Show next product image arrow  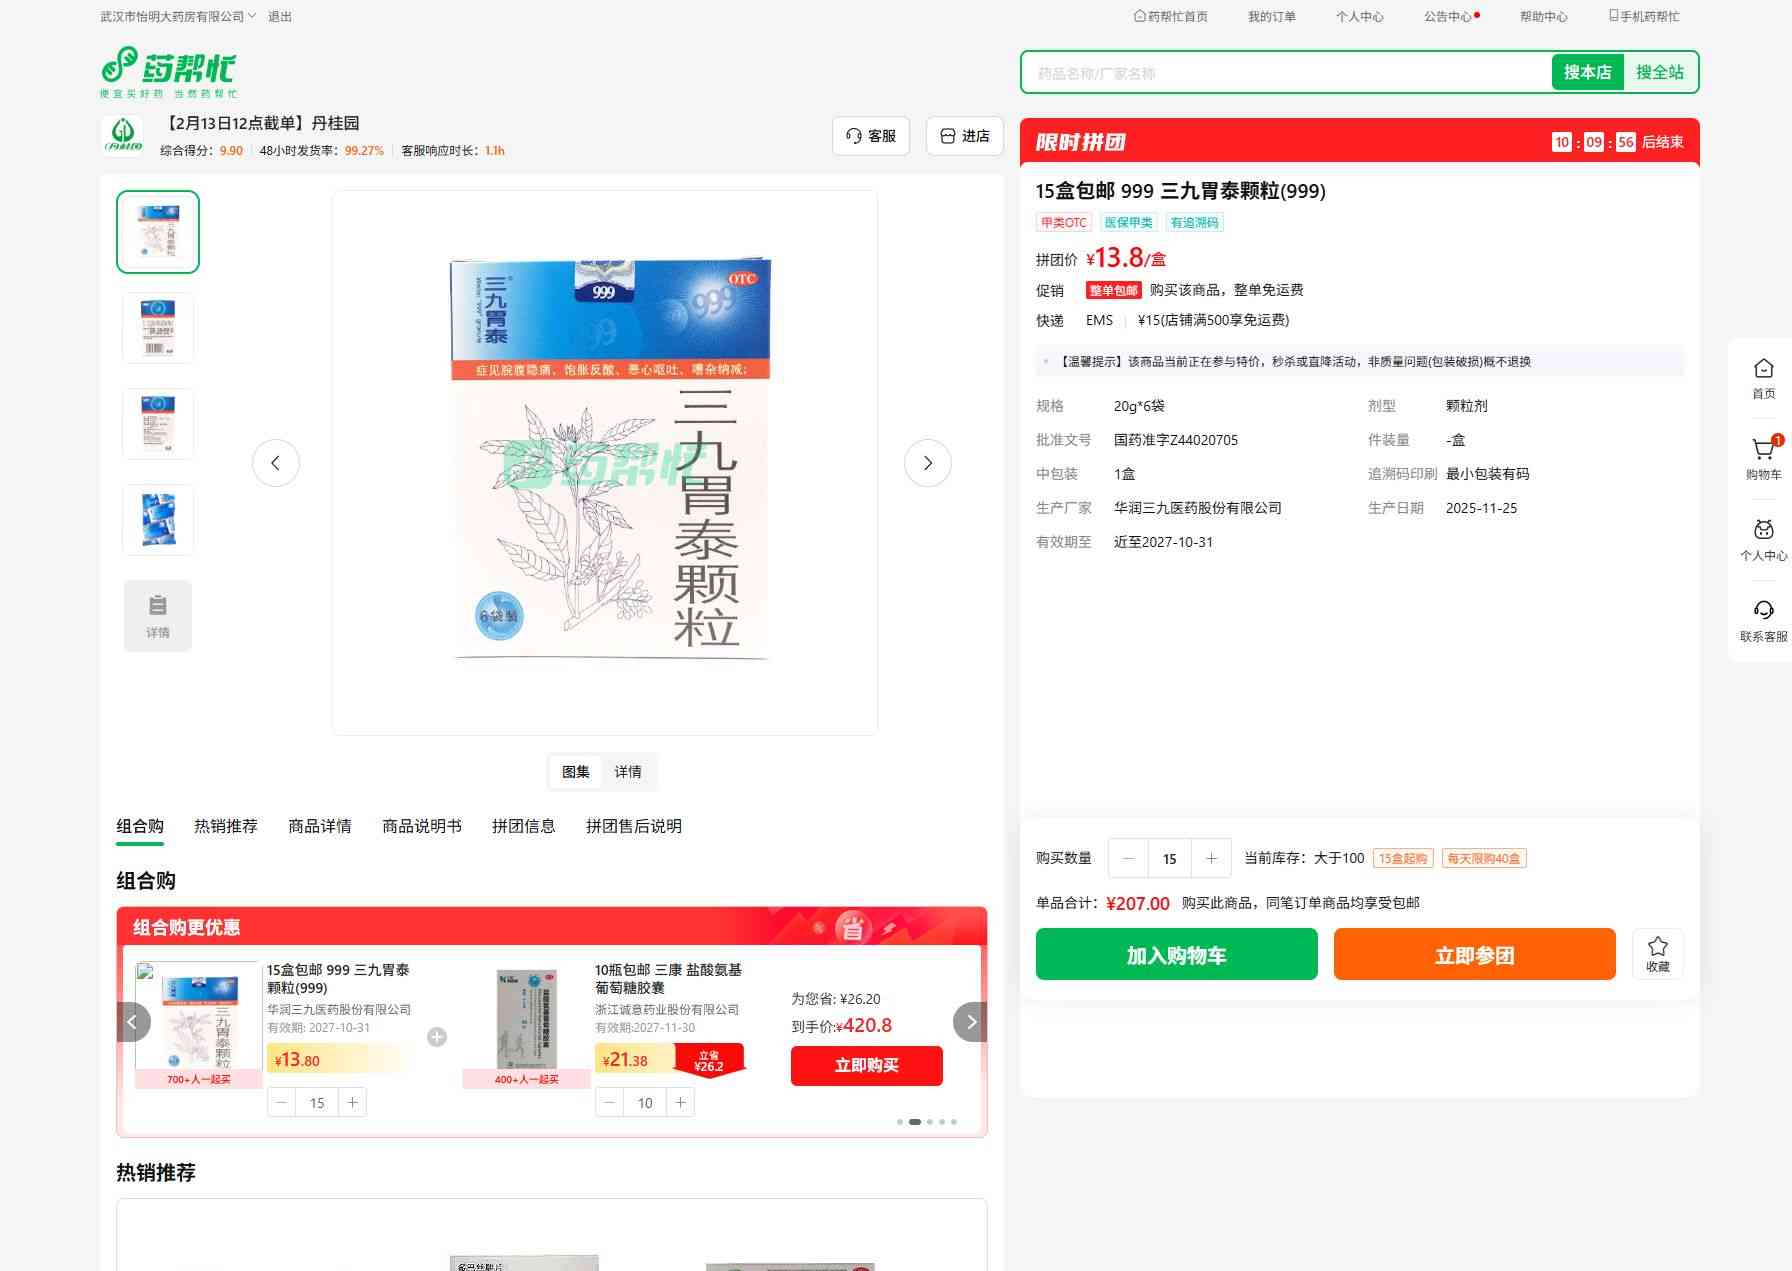(927, 463)
